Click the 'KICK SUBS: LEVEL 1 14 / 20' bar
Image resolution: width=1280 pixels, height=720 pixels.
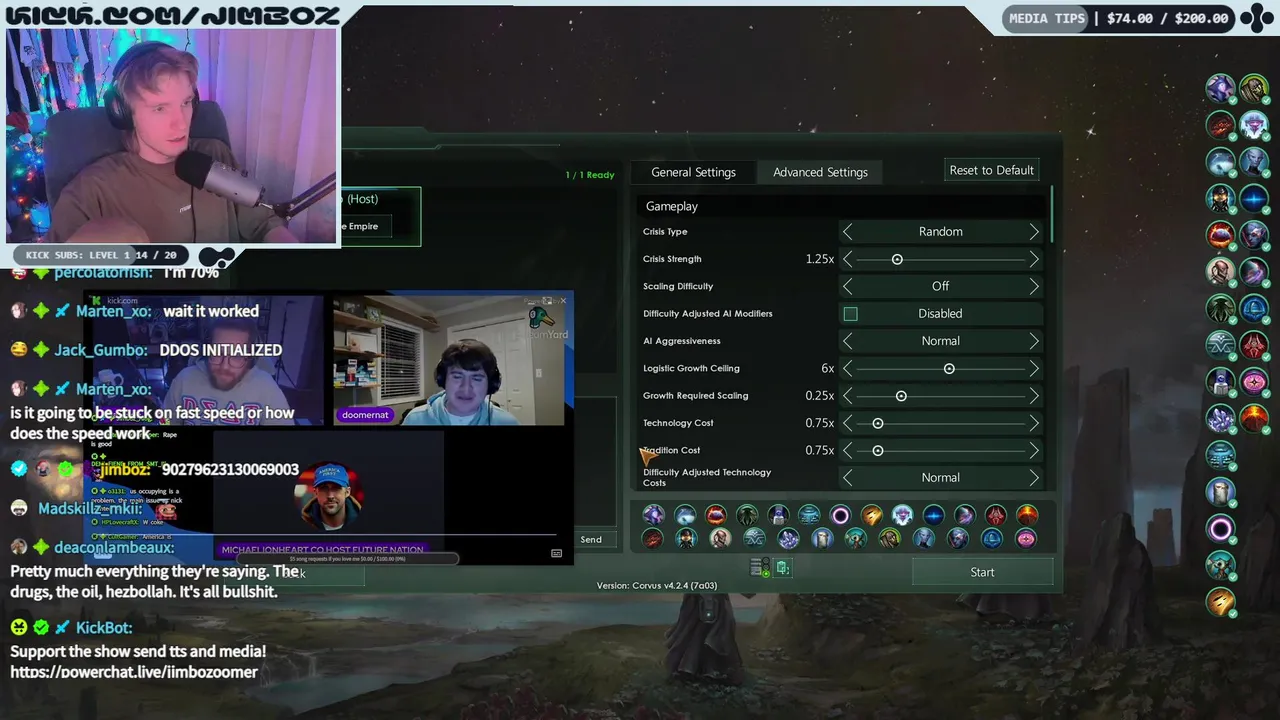click(101, 255)
